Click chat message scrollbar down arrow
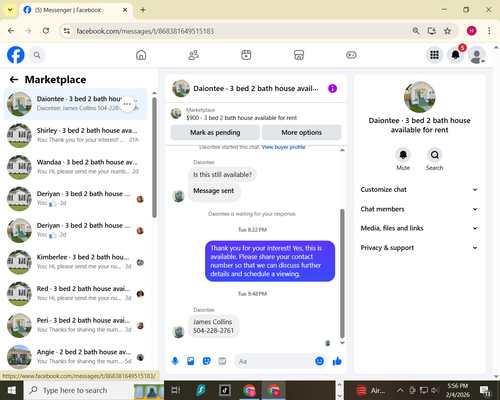The height and width of the screenshot is (400, 500). [x=342, y=343]
